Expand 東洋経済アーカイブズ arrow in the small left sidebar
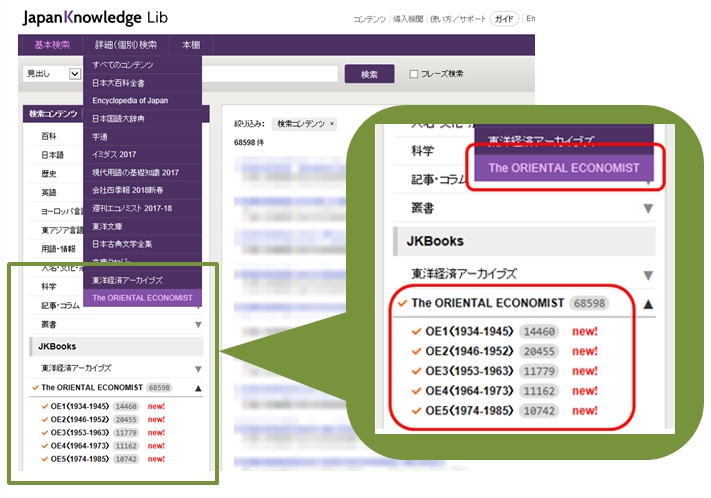The height and width of the screenshot is (498, 711). [x=198, y=369]
